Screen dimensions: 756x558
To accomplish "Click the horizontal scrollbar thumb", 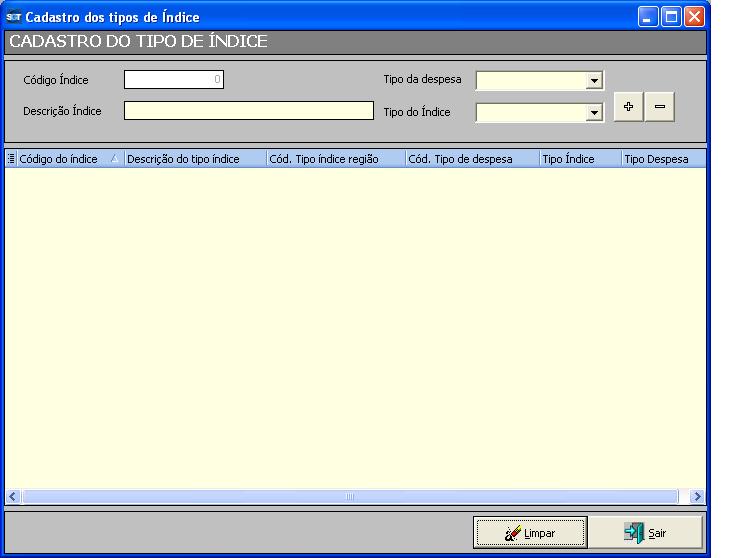I will [x=350, y=496].
